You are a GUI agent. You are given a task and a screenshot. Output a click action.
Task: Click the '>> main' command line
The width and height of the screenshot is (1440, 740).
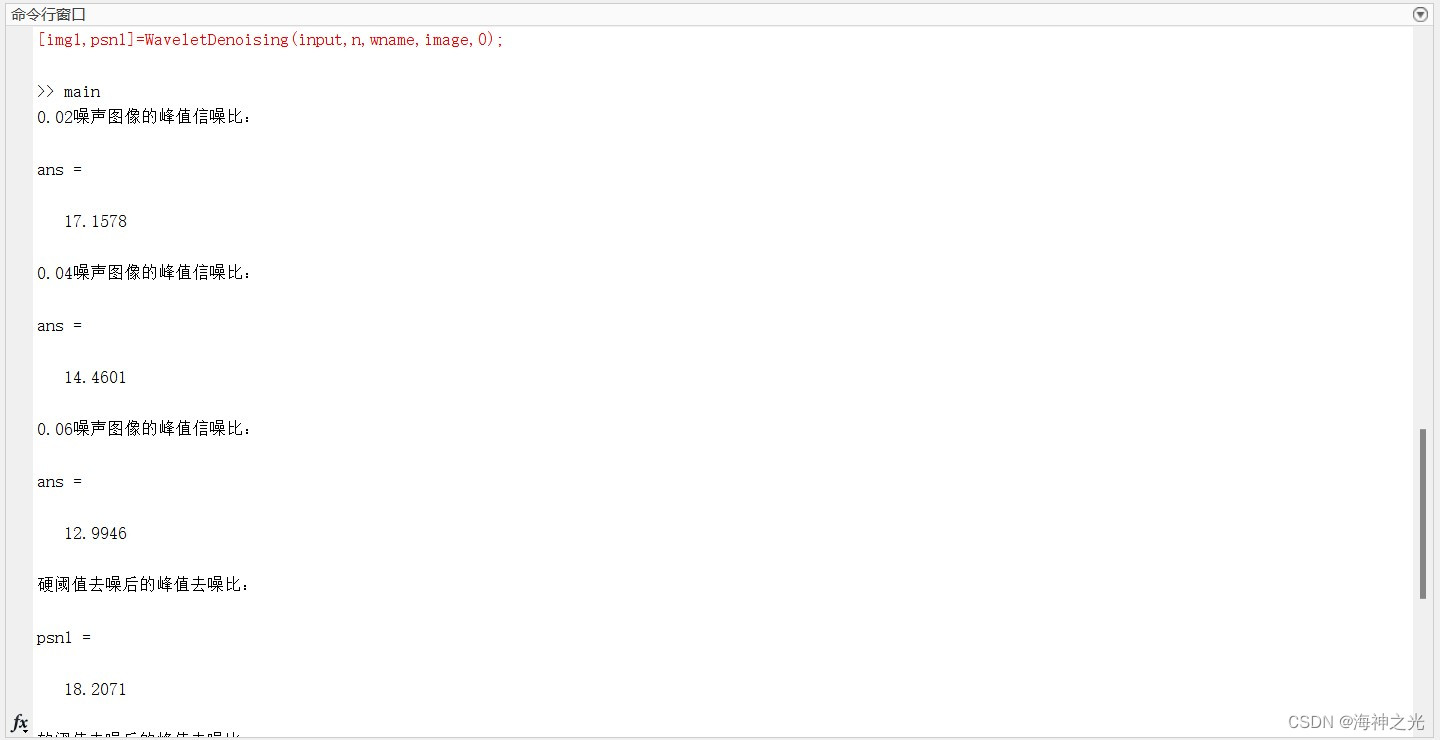69,92
